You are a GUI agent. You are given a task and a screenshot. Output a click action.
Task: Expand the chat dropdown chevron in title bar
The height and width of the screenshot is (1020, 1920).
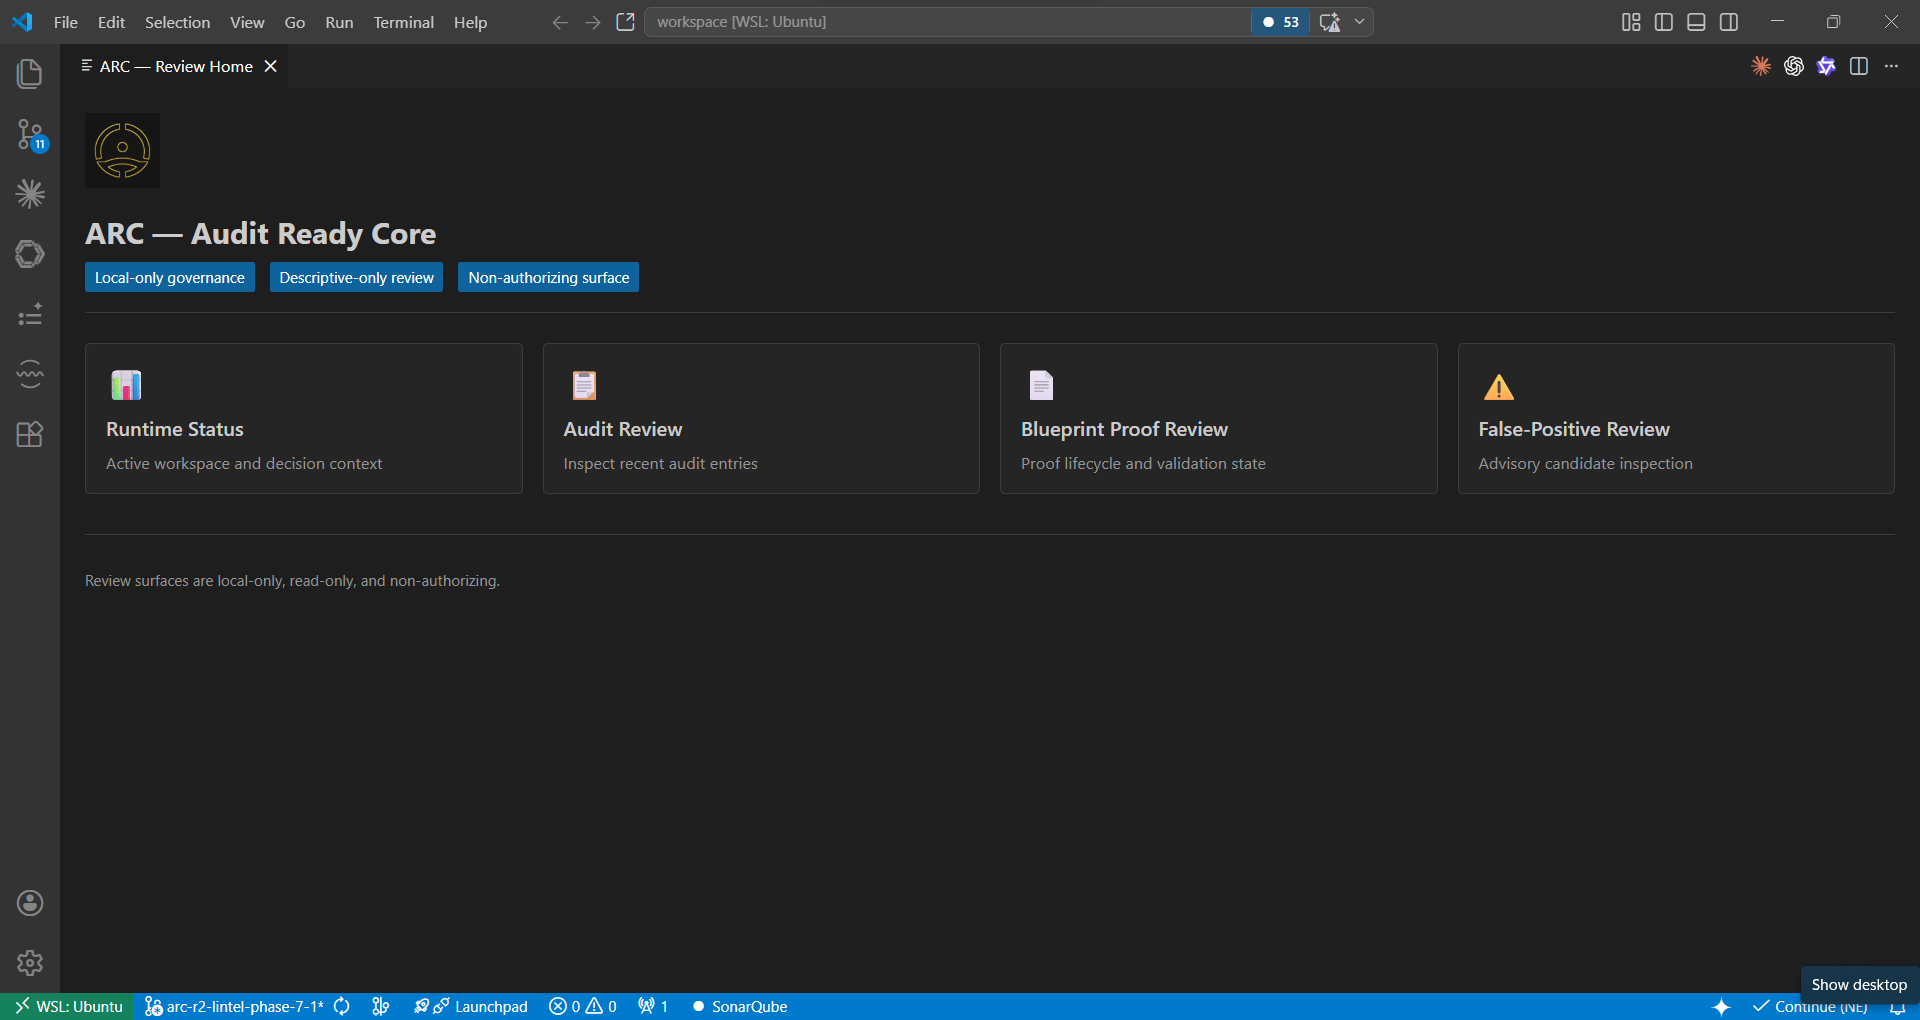pos(1359,22)
